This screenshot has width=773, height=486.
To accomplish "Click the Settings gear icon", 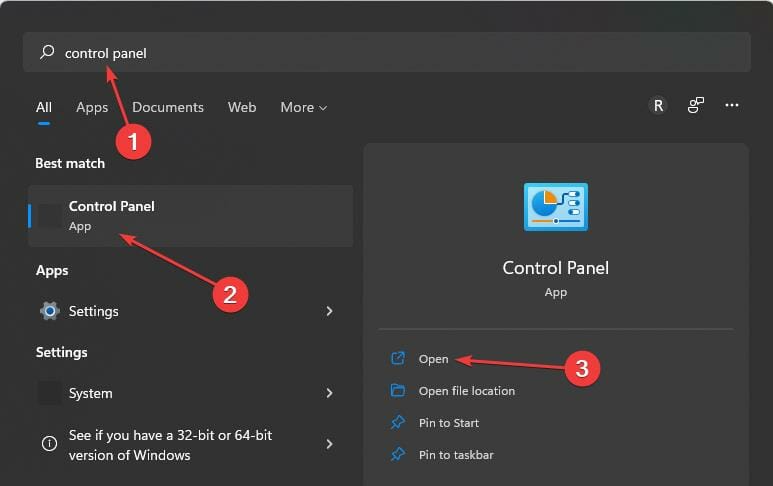I will [49, 311].
